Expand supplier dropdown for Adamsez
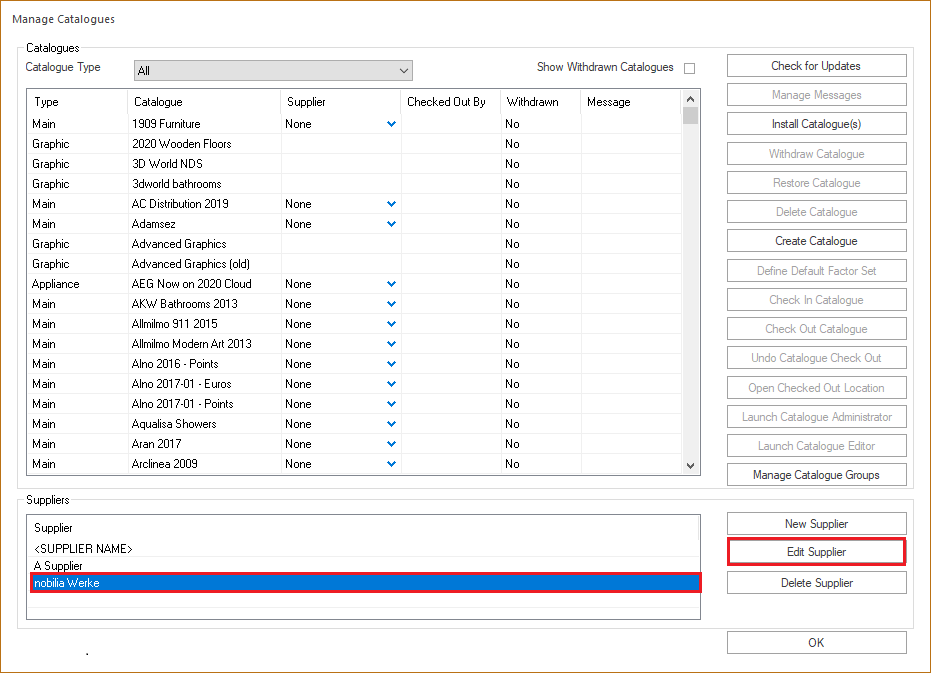 (391, 224)
